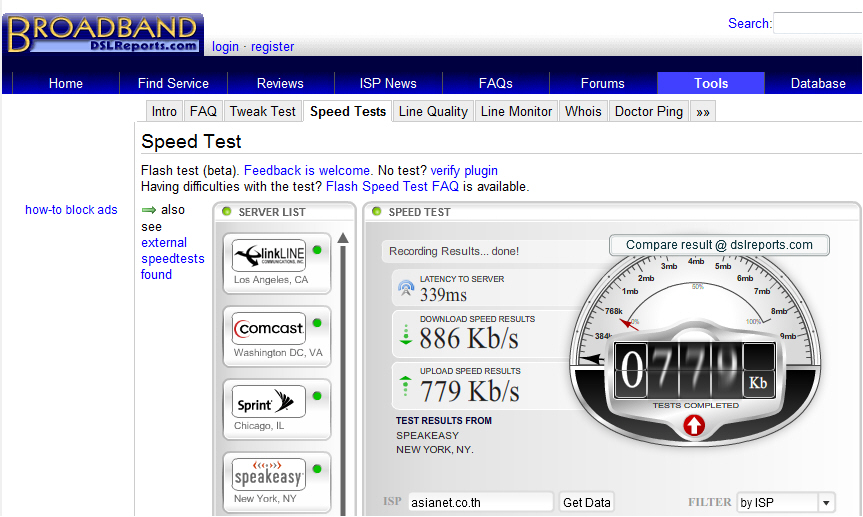This screenshot has width=863, height=517.
Task: Click the '886 Kb/s' download result
Action: click(x=469, y=338)
